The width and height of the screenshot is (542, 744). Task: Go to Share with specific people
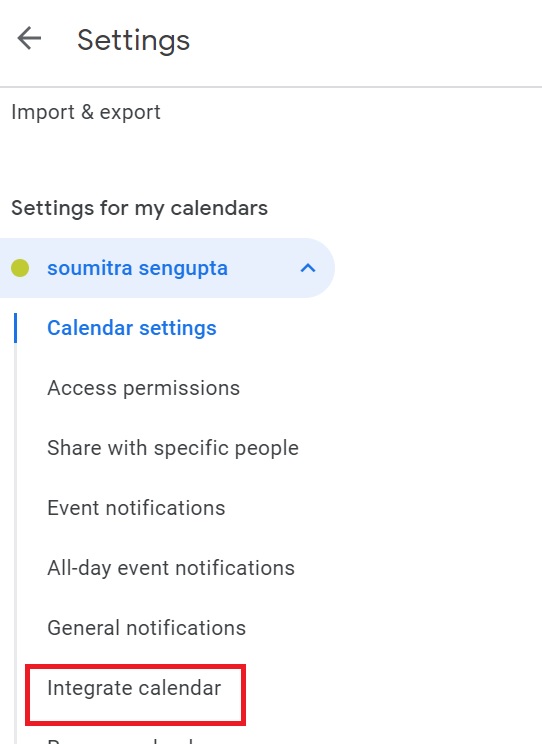pyautogui.click(x=173, y=448)
